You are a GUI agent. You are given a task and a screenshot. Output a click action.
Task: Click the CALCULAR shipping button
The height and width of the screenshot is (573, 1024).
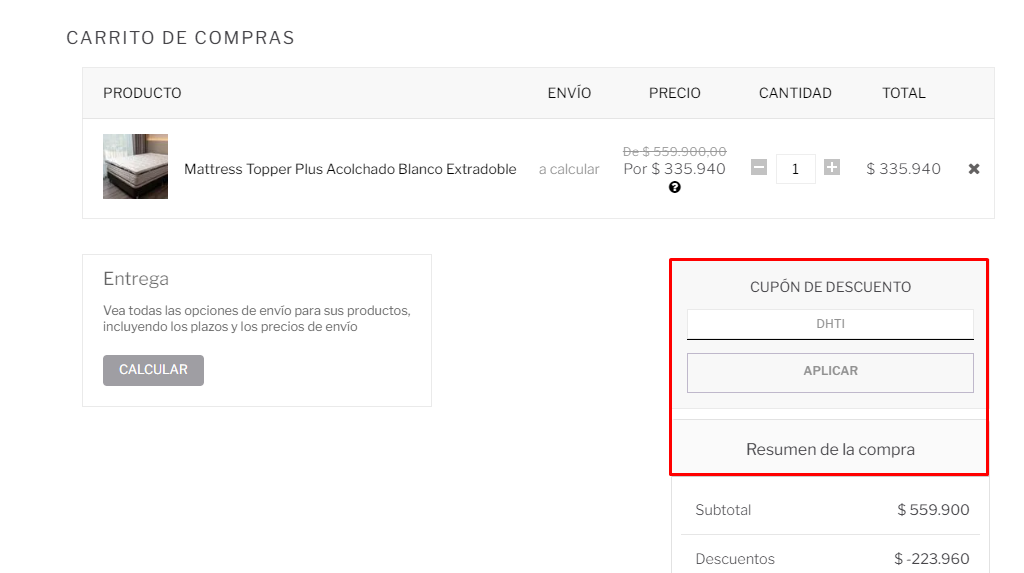pyautogui.click(x=153, y=370)
